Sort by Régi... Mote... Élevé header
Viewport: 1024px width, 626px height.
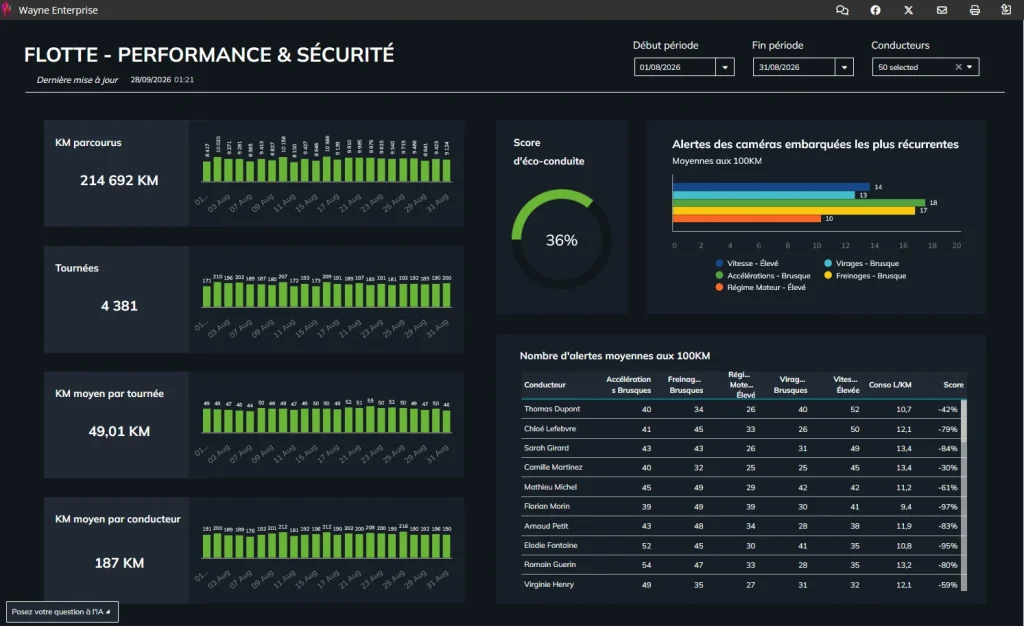click(x=741, y=384)
